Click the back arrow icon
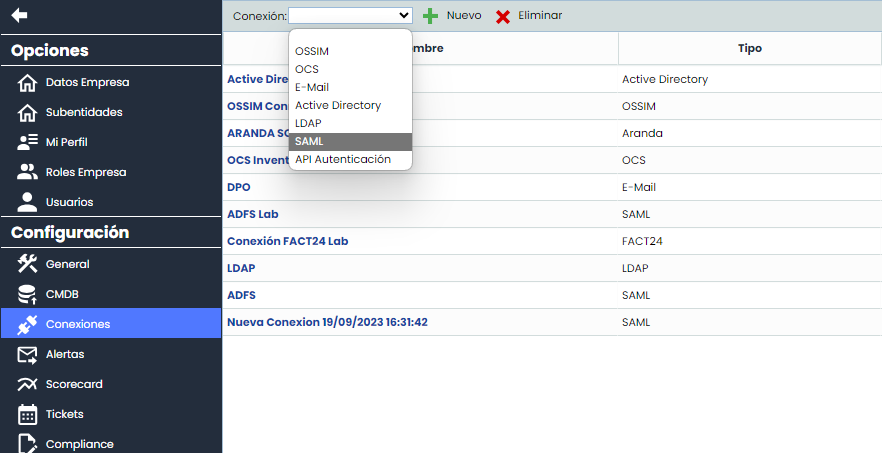The width and height of the screenshot is (882, 453). pyautogui.click(x=19, y=15)
